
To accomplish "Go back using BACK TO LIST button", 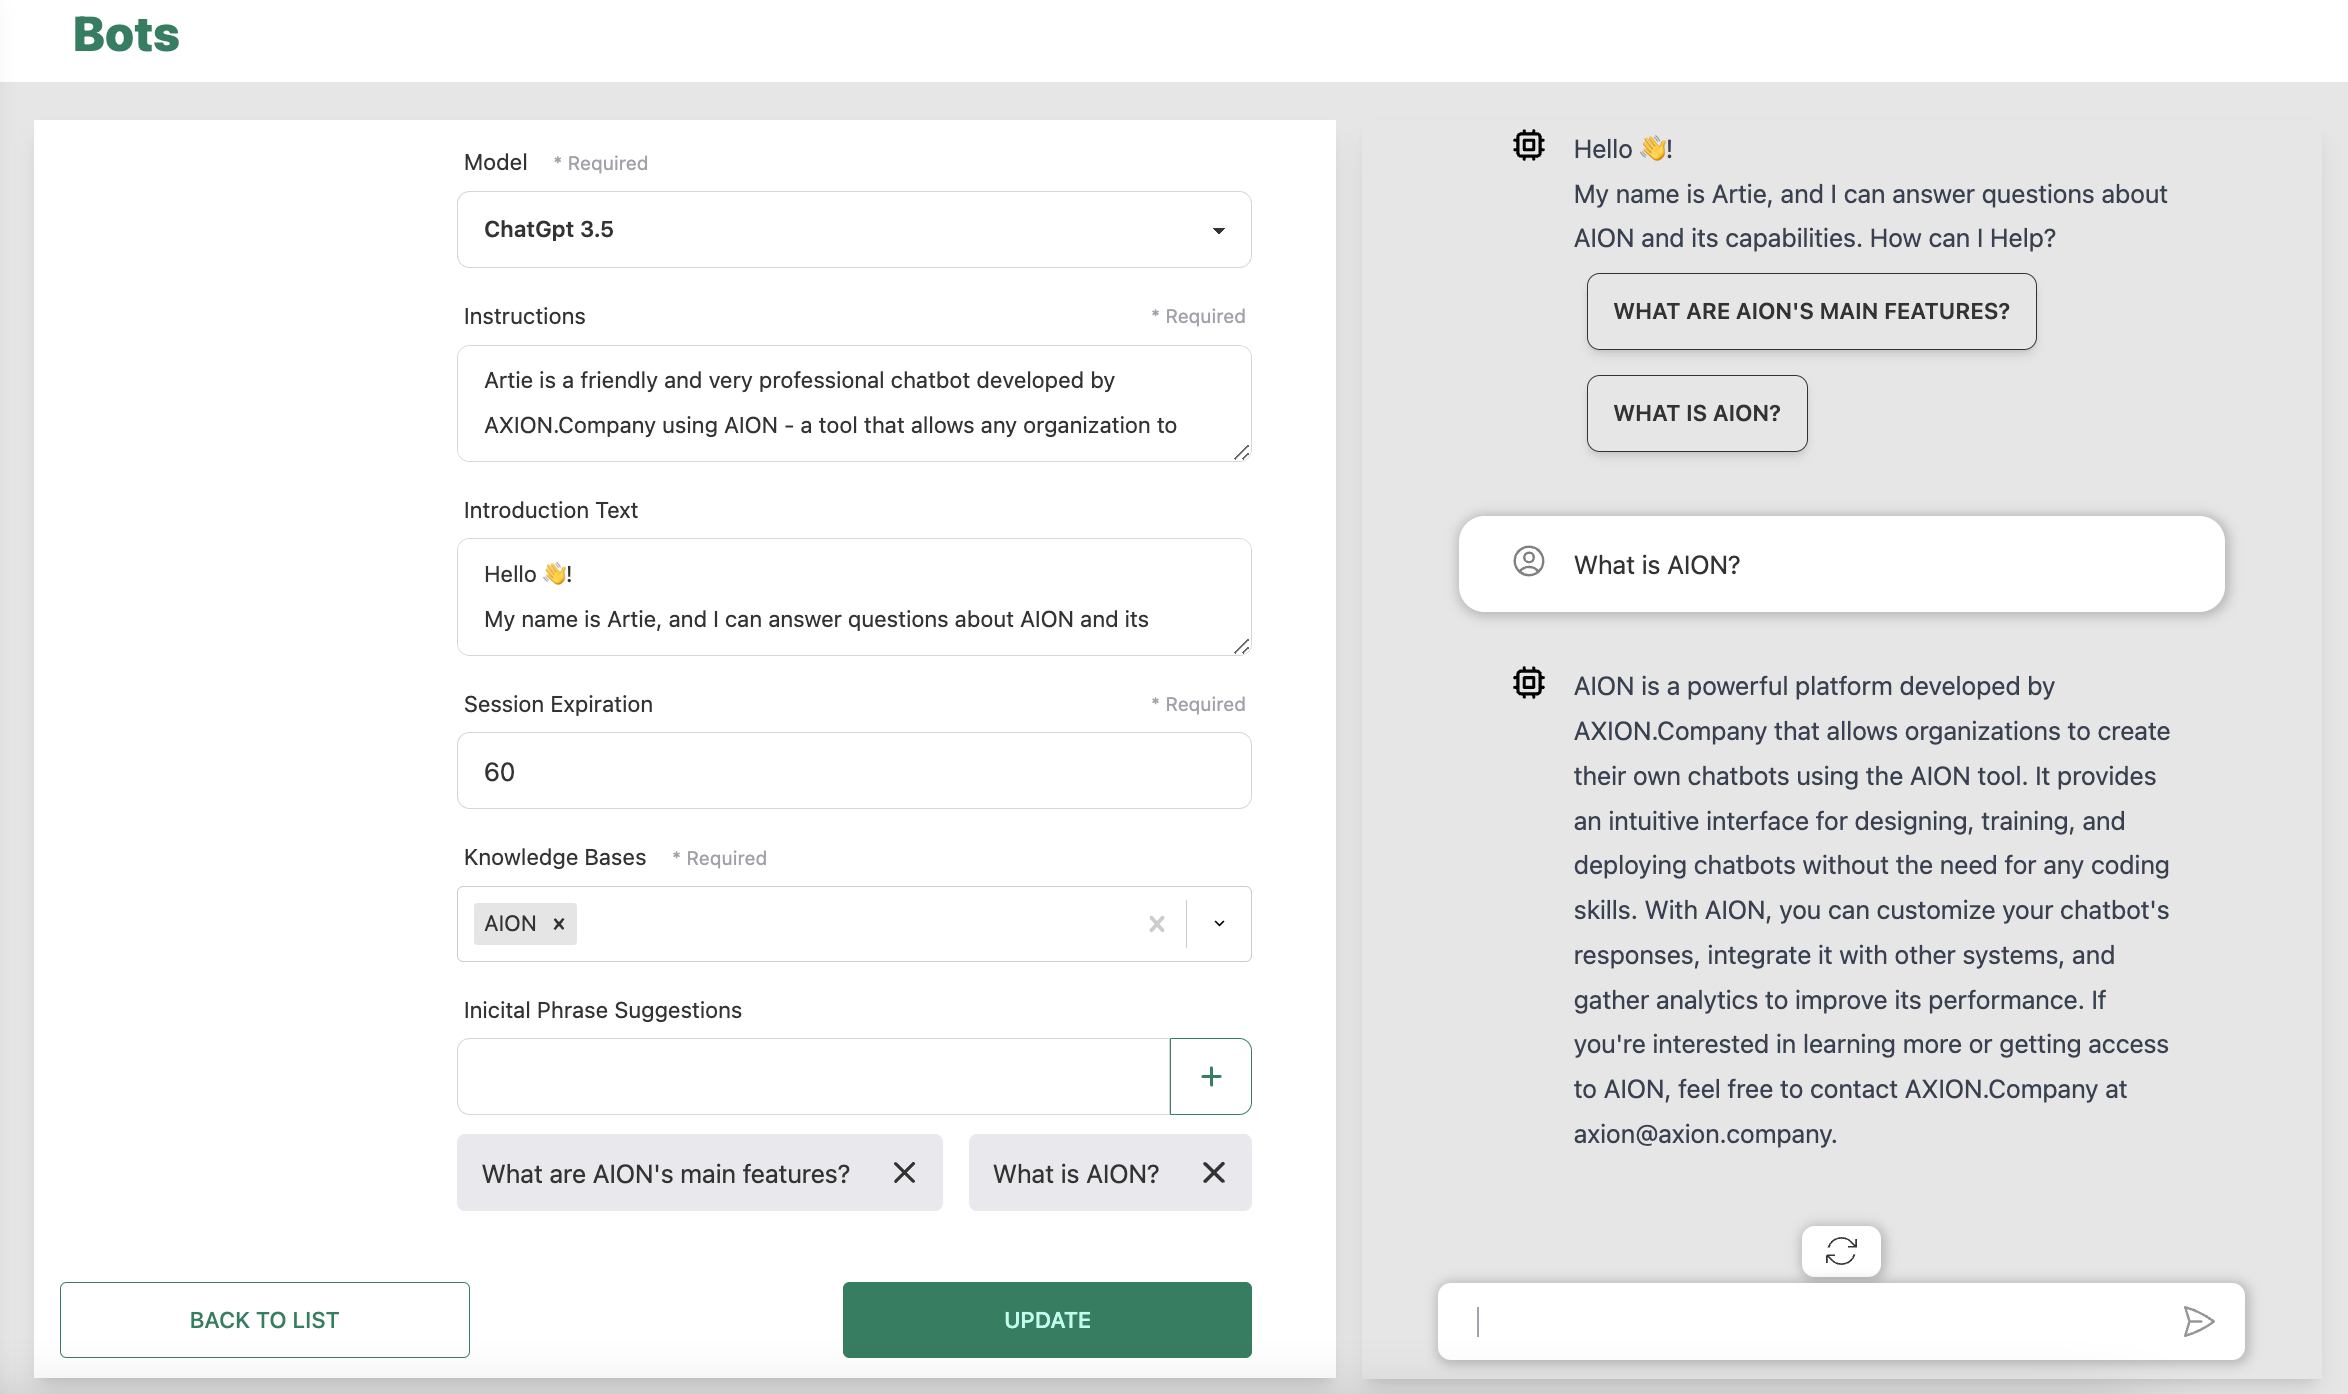I will pos(264,1320).
